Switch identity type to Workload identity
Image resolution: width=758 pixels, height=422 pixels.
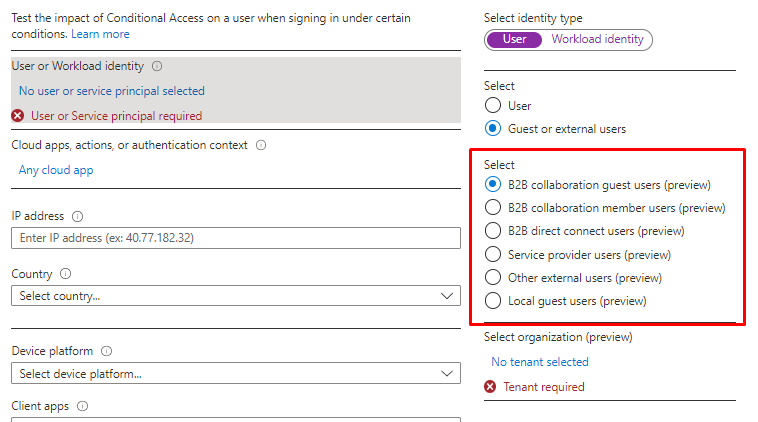[597, 40]
